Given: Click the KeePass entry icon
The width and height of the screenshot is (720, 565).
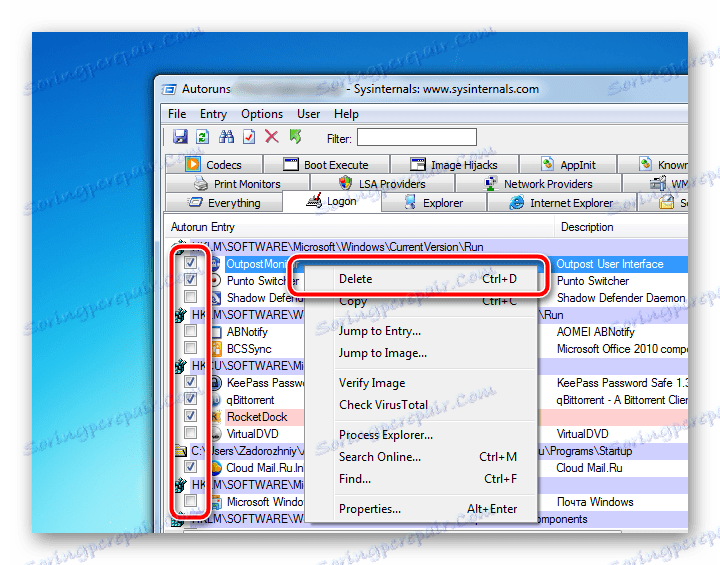Looking at the screenshot, I should (216, 383).
